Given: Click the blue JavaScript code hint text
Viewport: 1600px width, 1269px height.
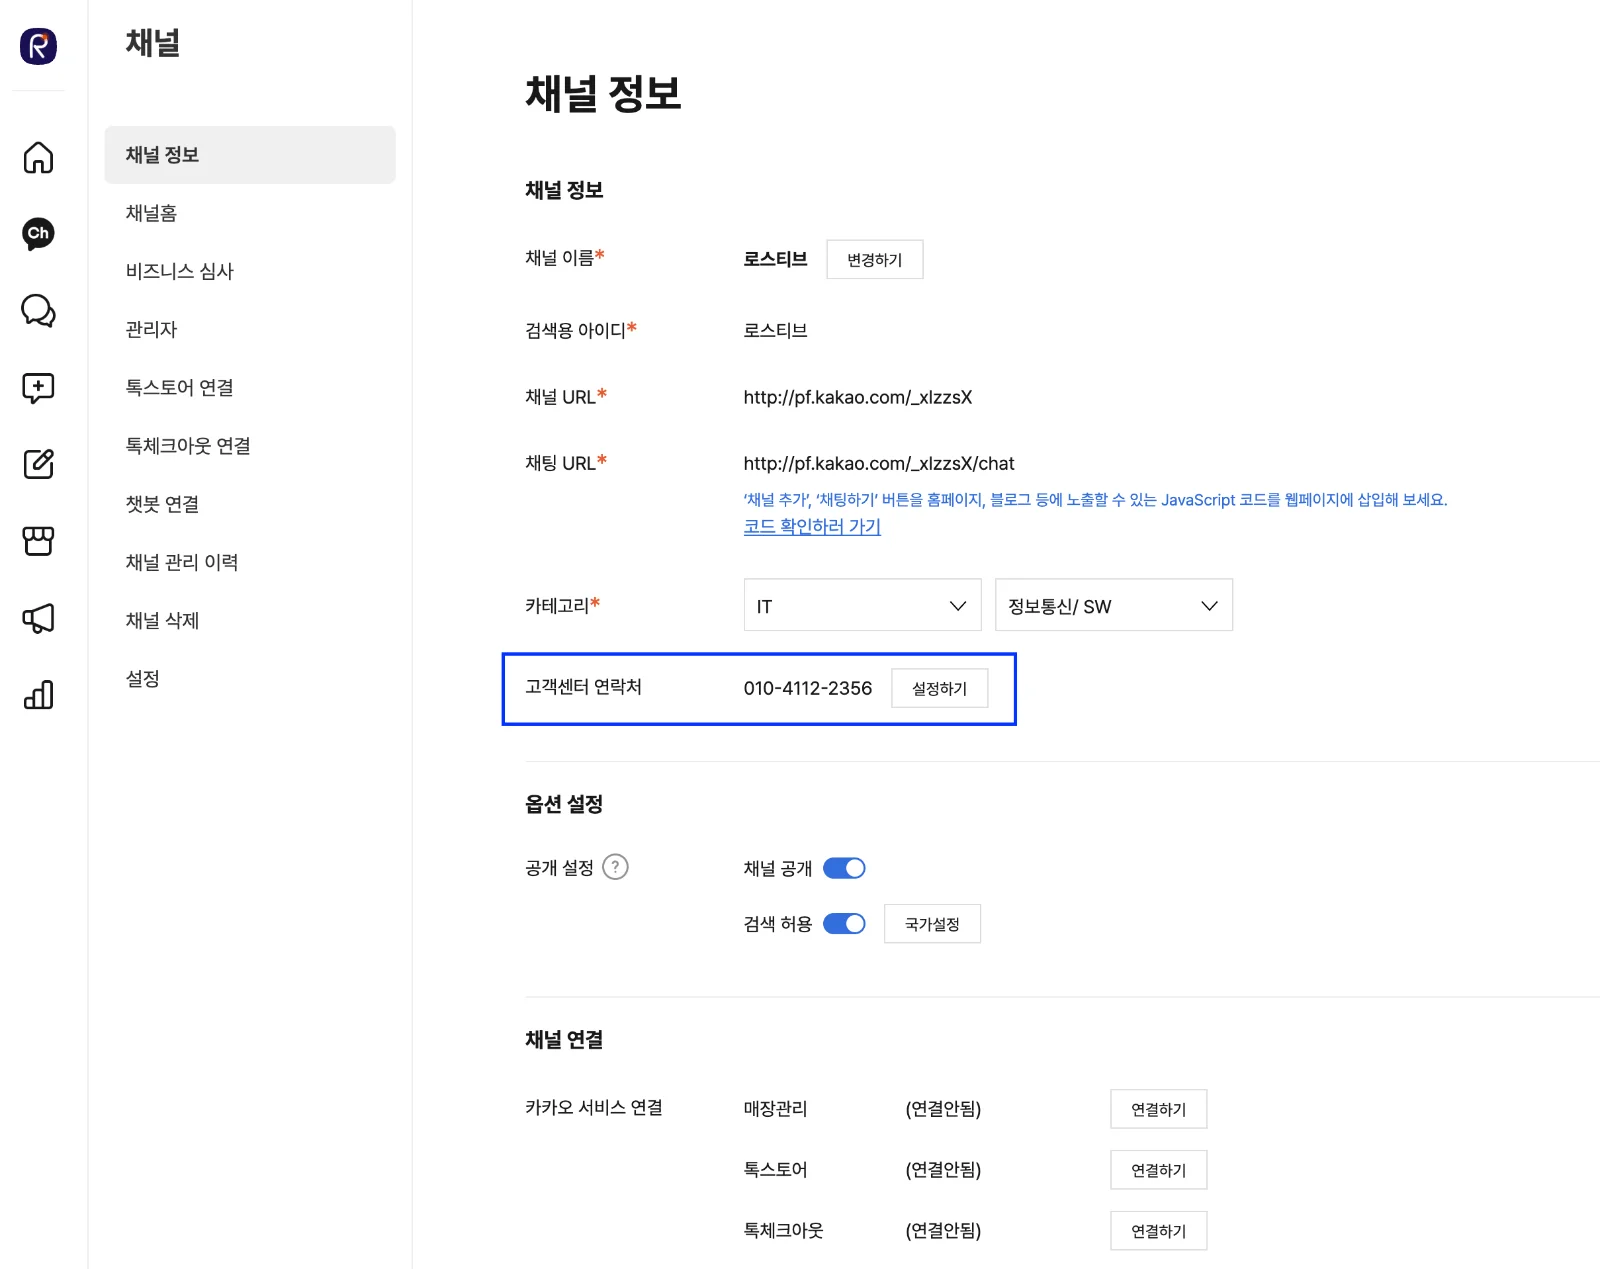Looking at the screenshot, I should pyautogui.click(x=1095, y=500).
